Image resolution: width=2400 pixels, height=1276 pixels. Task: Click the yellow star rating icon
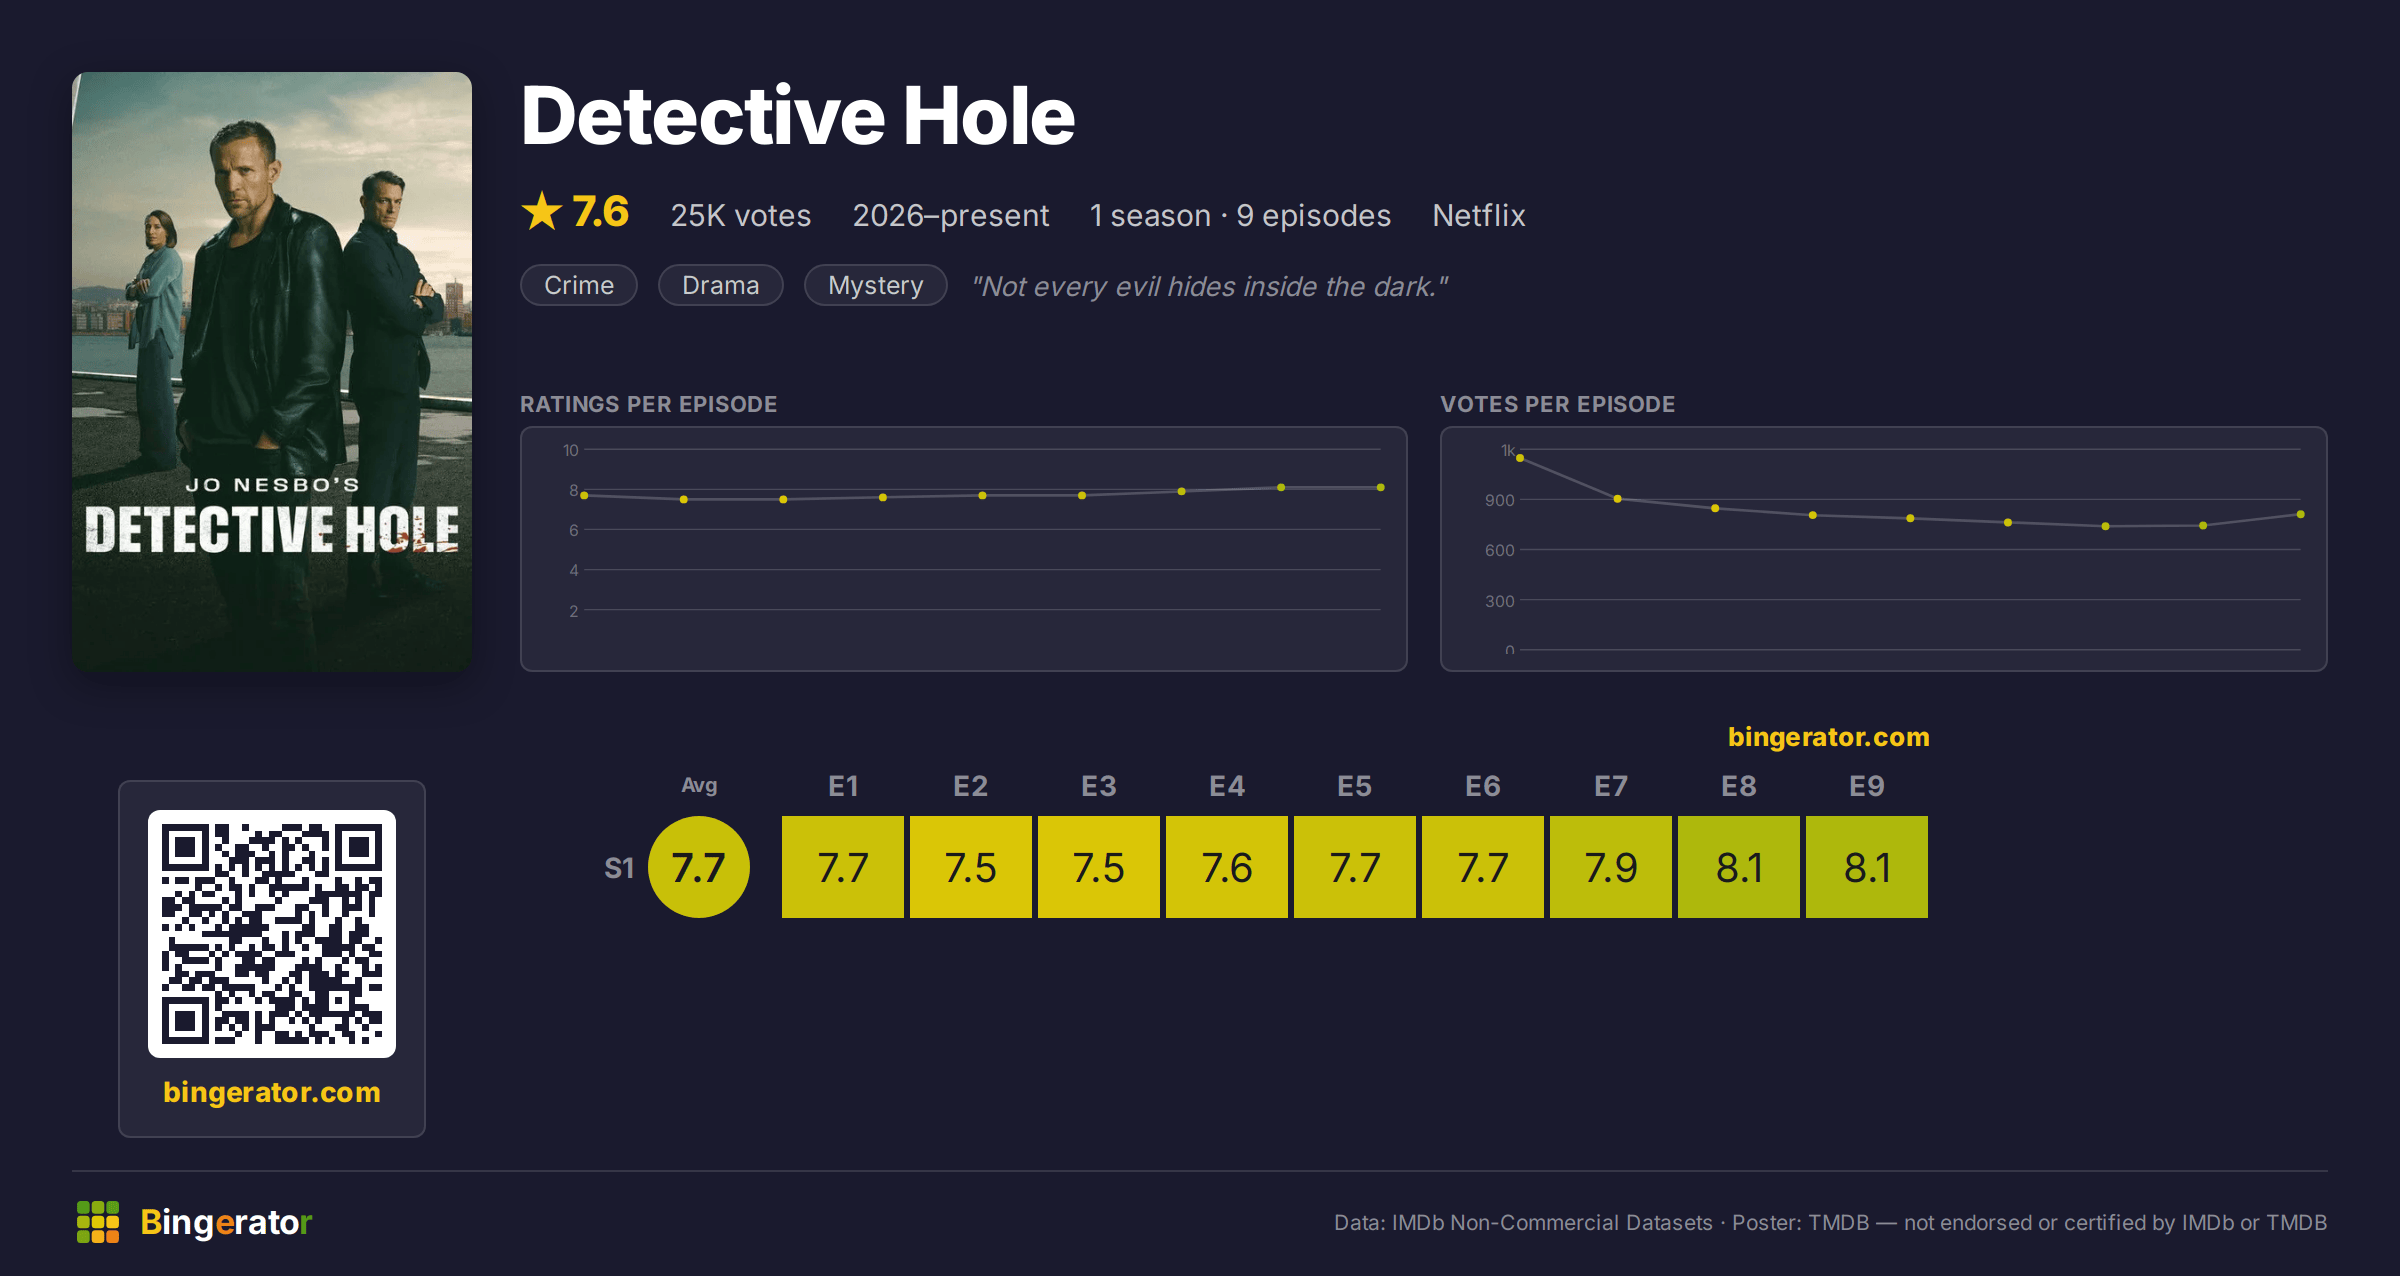pos(542,212)
